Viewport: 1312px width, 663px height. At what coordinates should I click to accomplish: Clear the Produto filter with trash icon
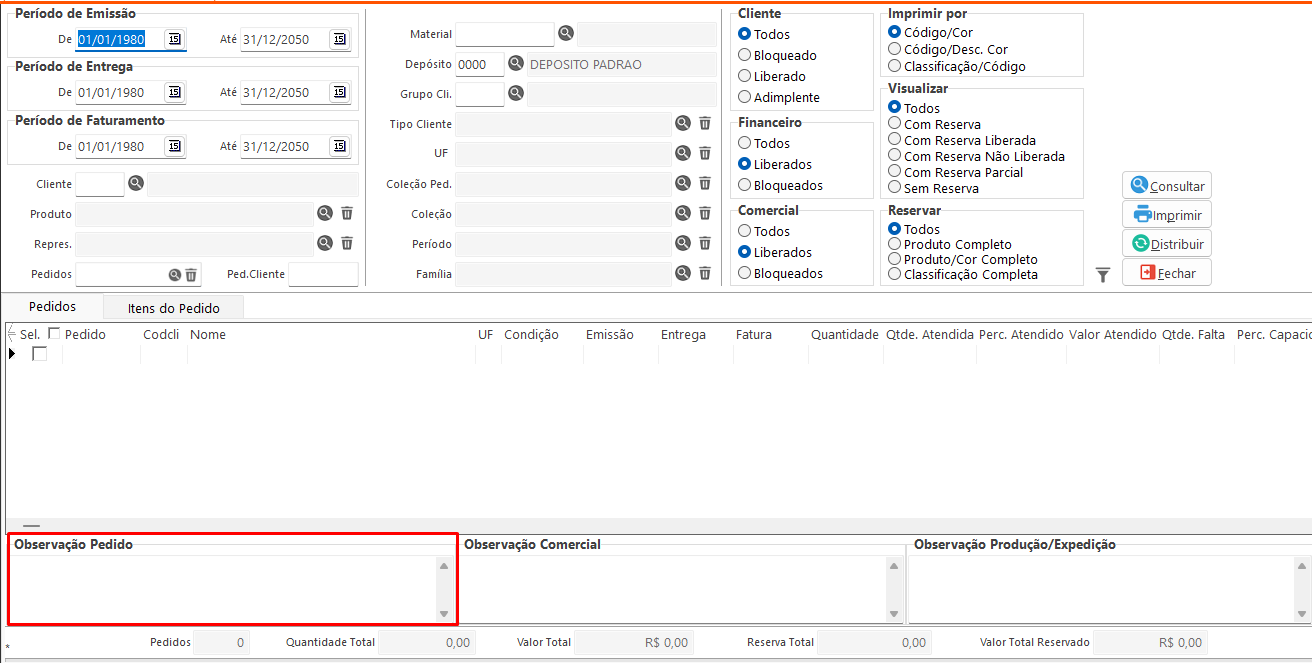(347, 213)
